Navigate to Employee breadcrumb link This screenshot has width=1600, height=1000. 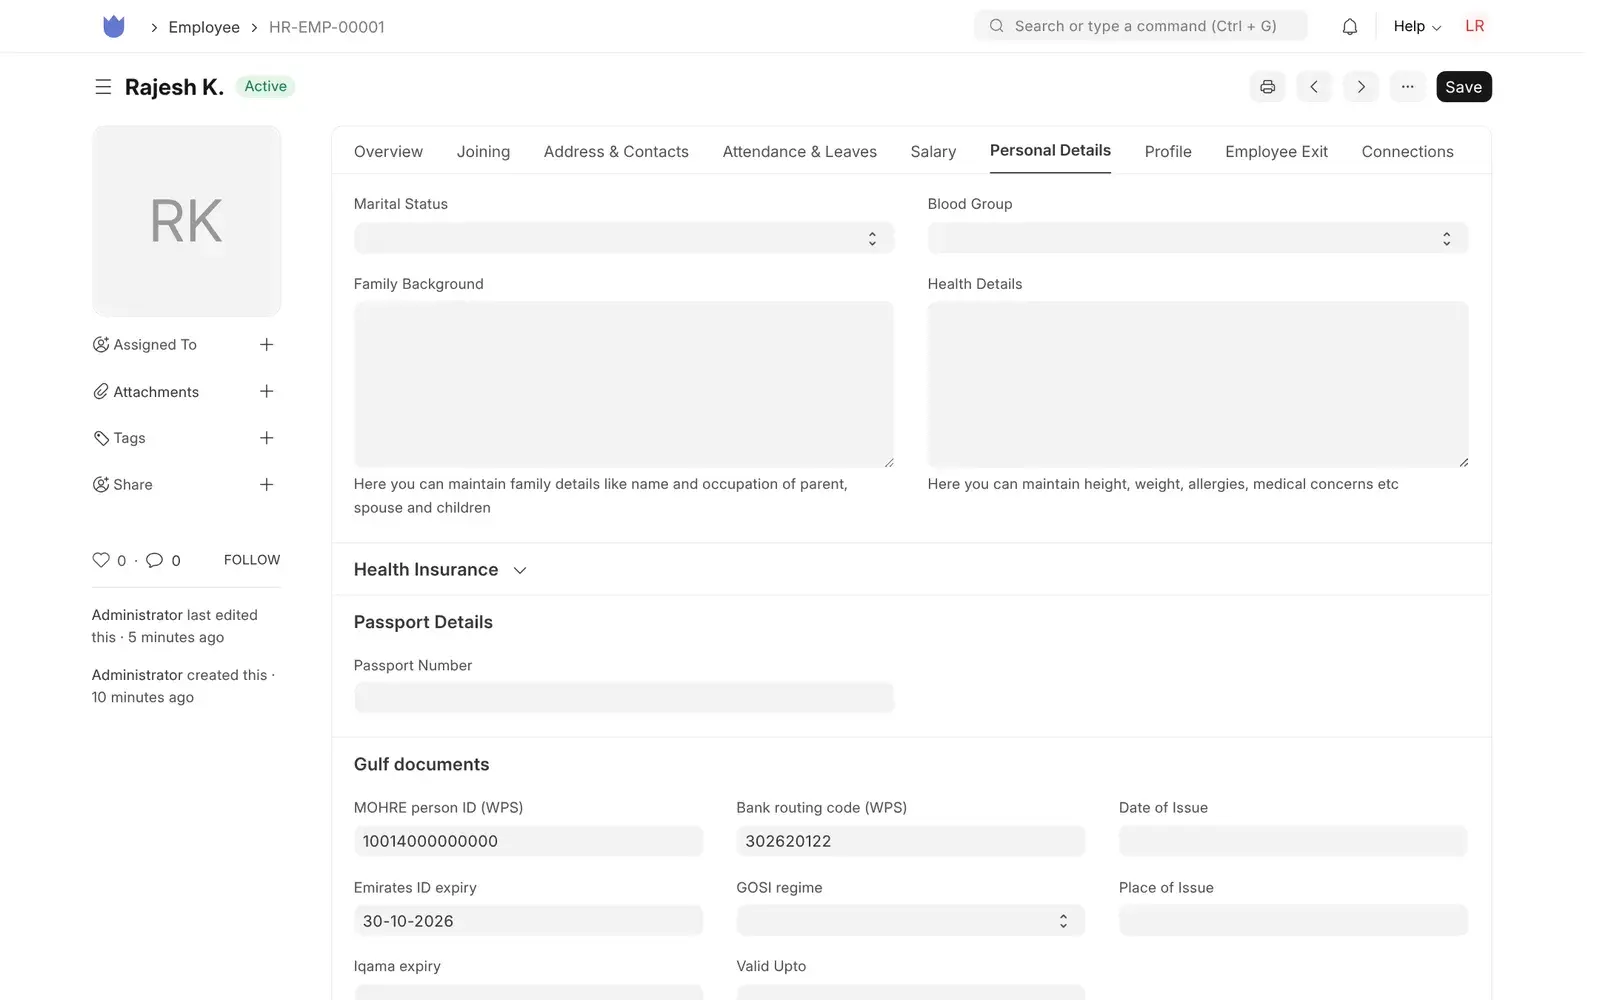pyautogui.click(x=204, y=27)
